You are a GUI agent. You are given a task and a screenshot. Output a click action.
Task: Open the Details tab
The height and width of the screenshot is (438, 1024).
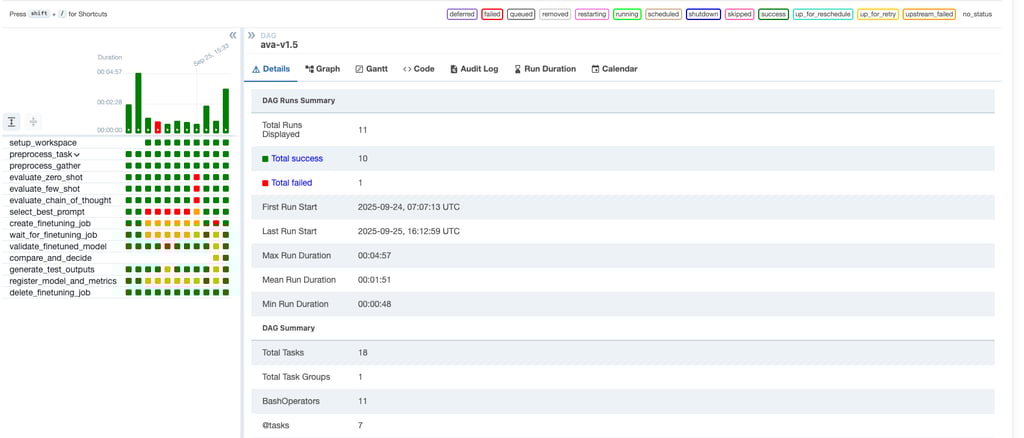coord(271,69)
